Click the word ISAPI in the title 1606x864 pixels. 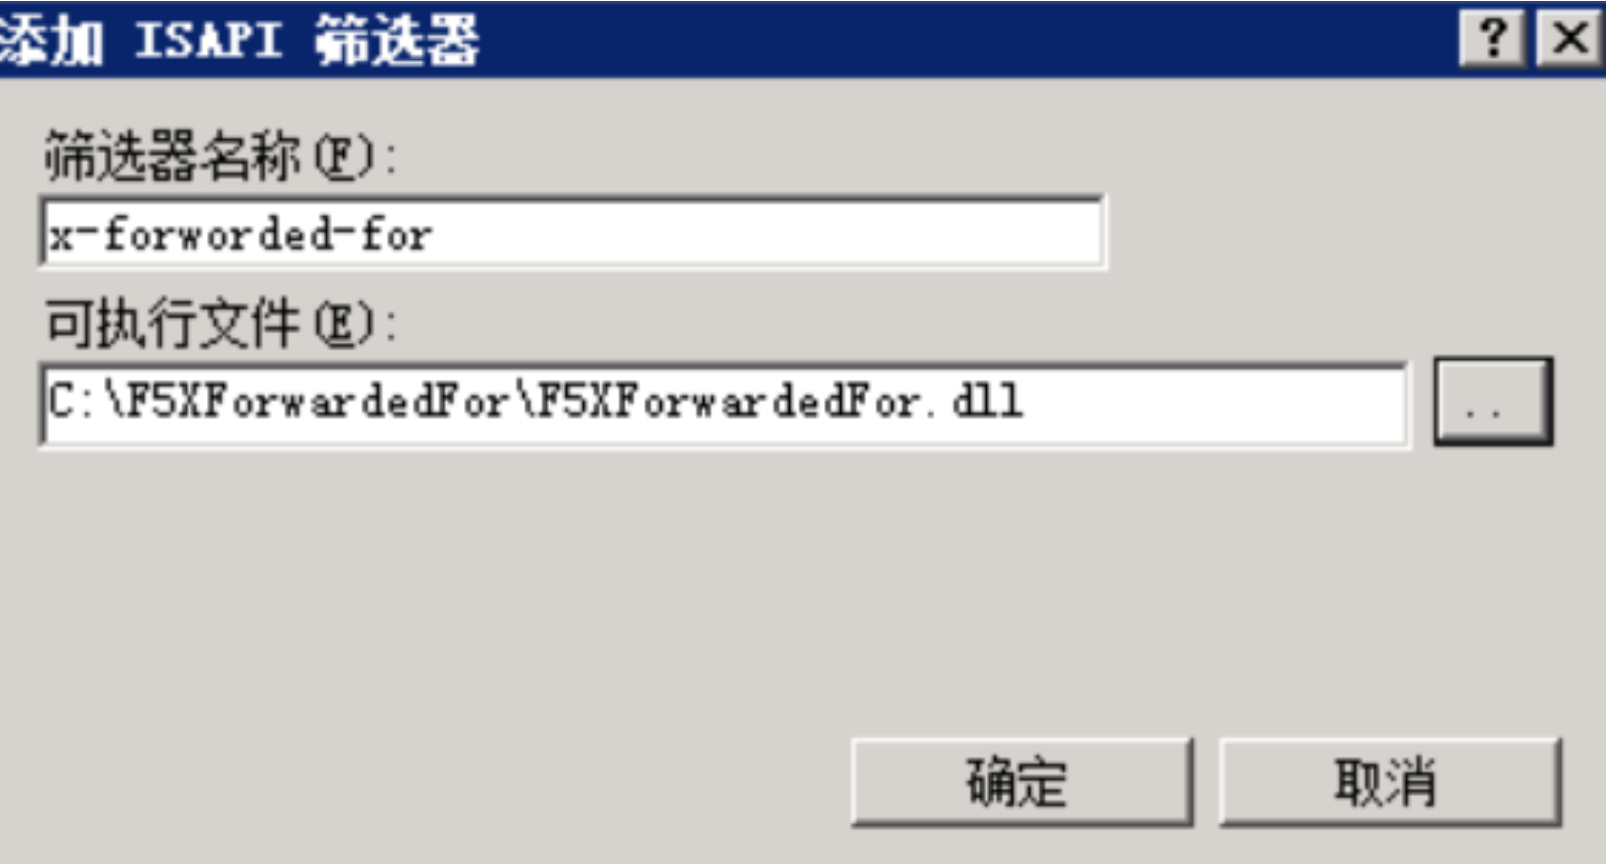point(208,40)
